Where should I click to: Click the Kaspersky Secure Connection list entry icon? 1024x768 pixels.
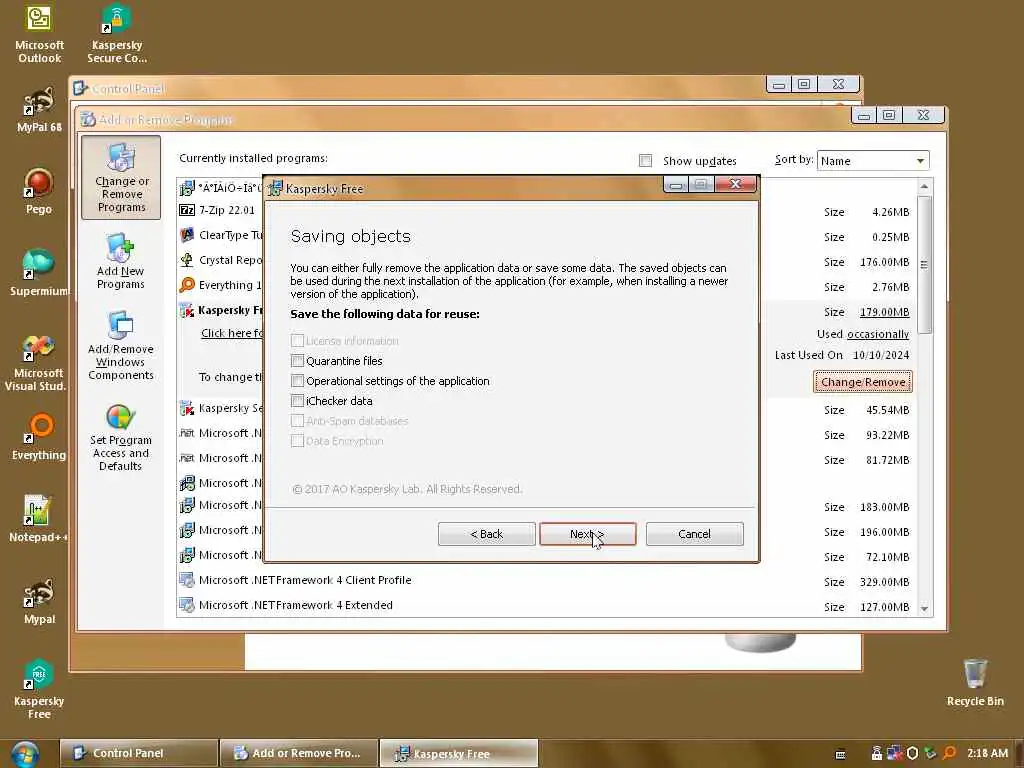tap(187, 408)
